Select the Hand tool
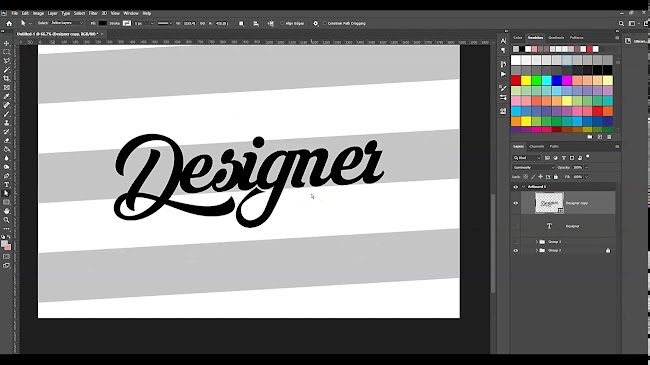The width and height of the screenshot is (650, 365). click(x=7, y=211)
